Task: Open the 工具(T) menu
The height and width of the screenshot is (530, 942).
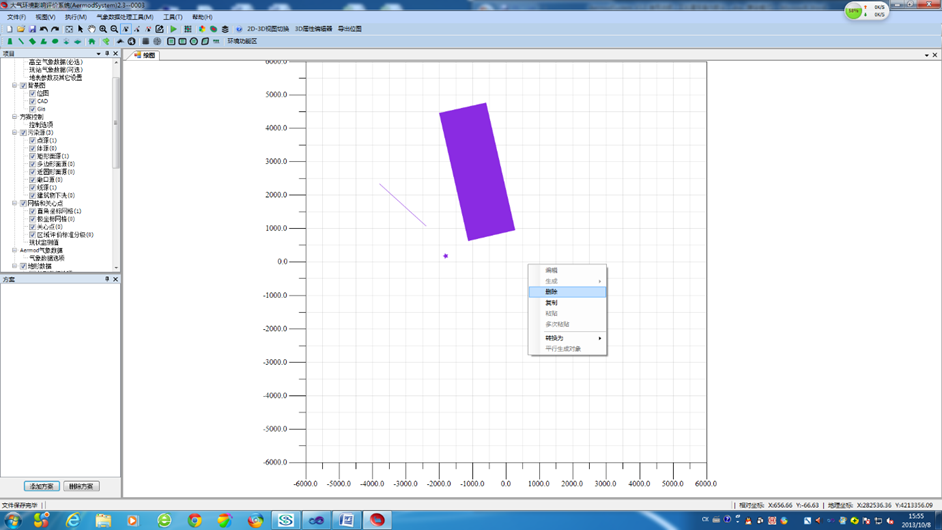Action: coord(173,17)
